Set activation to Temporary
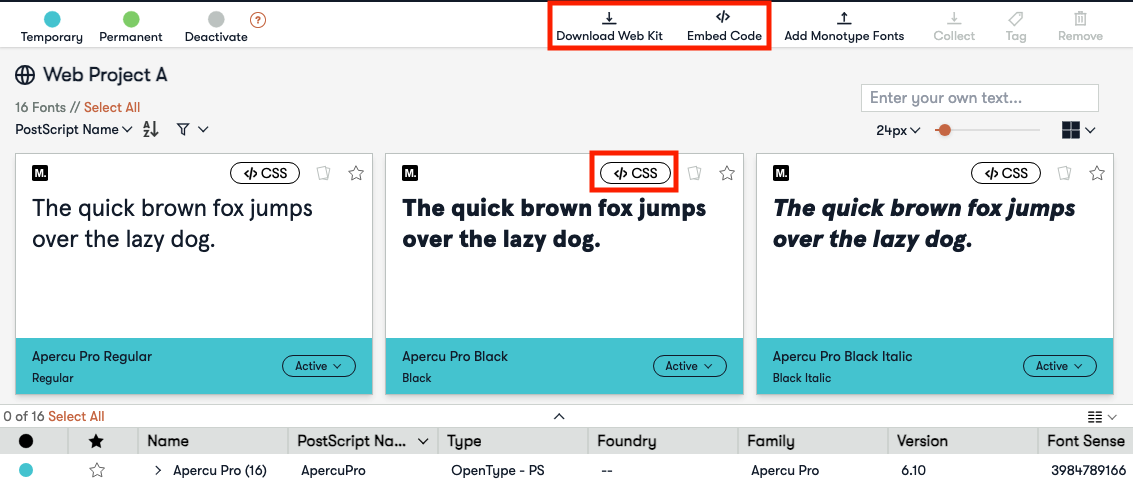 click(52, 19)
